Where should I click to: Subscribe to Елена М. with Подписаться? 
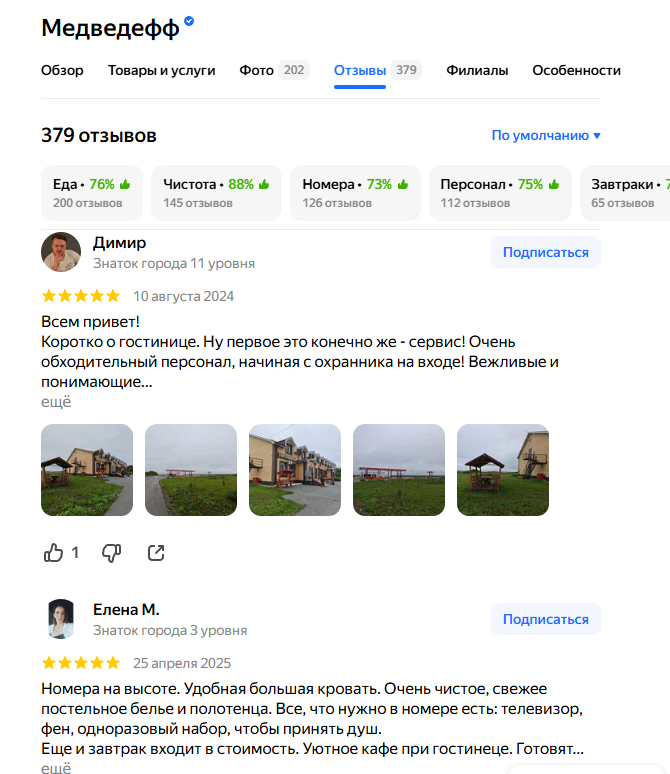pos(546,619)
